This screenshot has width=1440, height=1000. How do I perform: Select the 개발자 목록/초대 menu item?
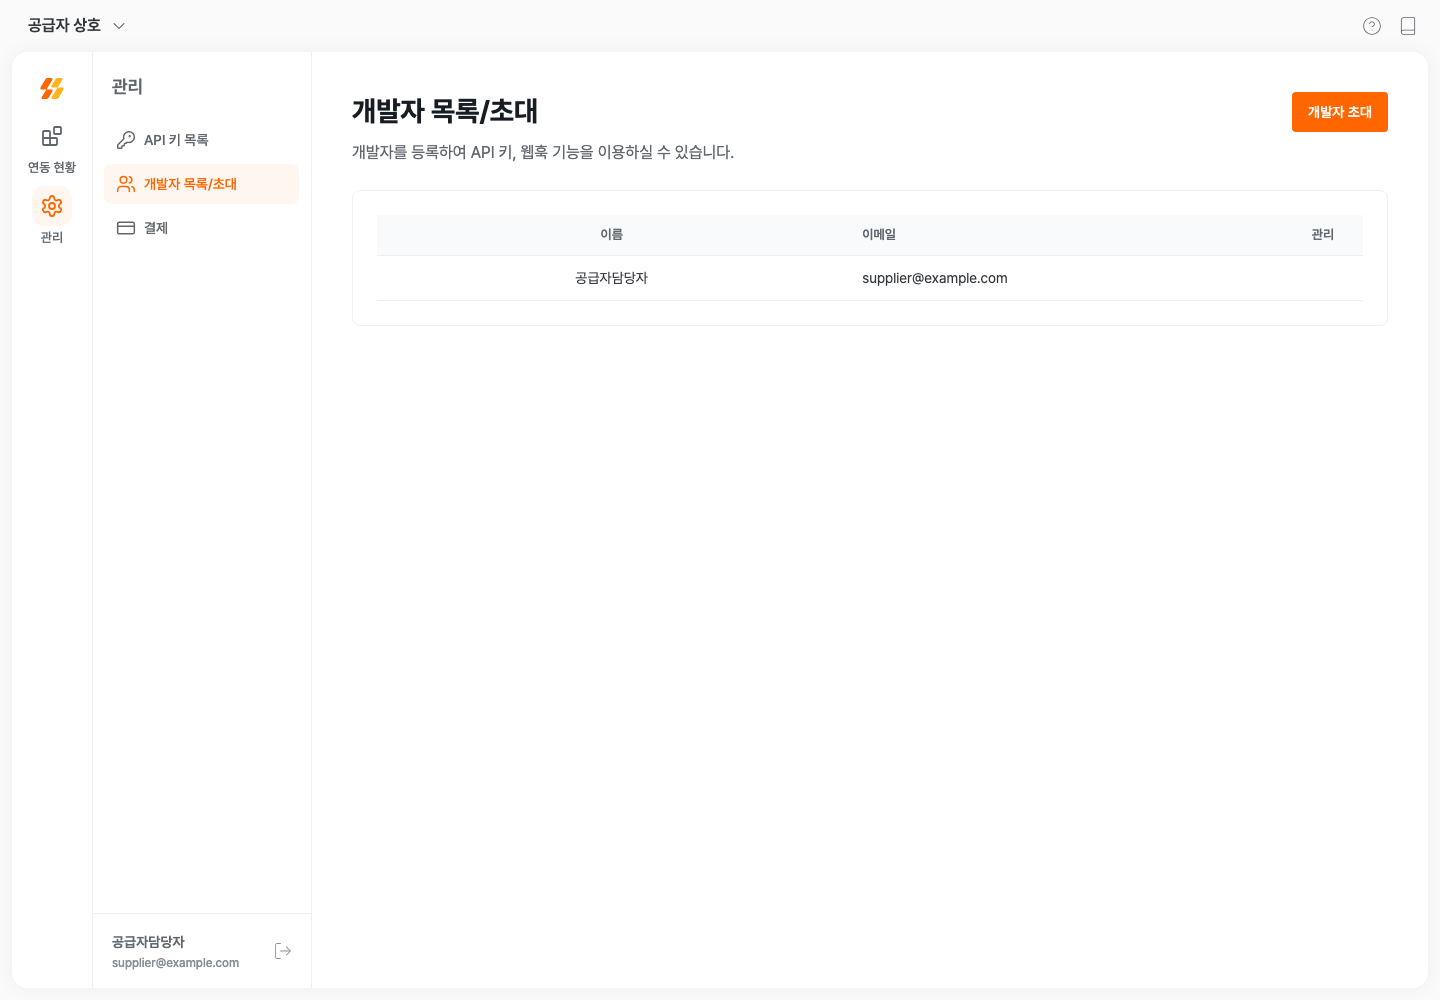tap(201, 184)
